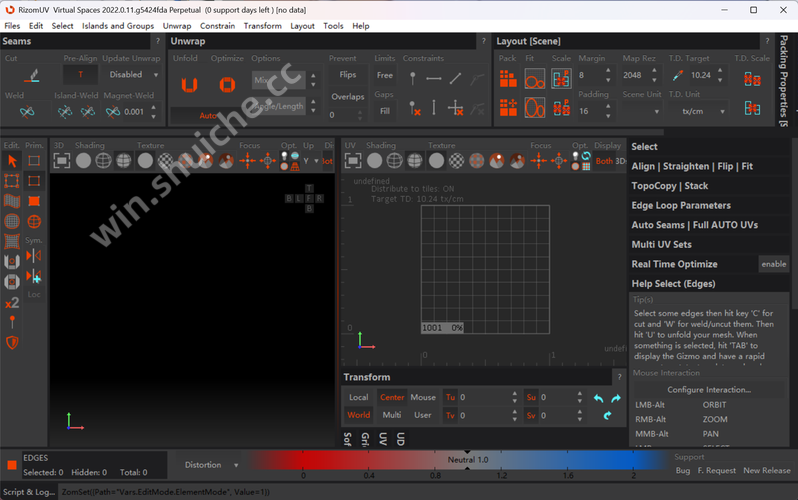Enable Real Time Optimize
798x500 pixels.
[774, 264]
